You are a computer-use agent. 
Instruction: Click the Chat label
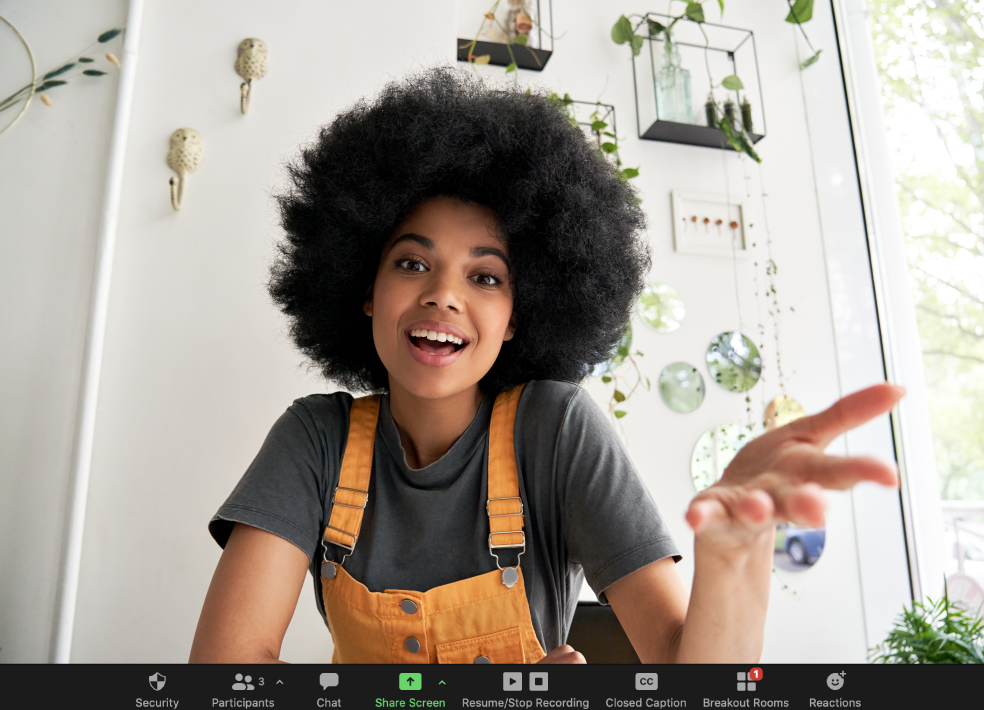coord(329,702)
